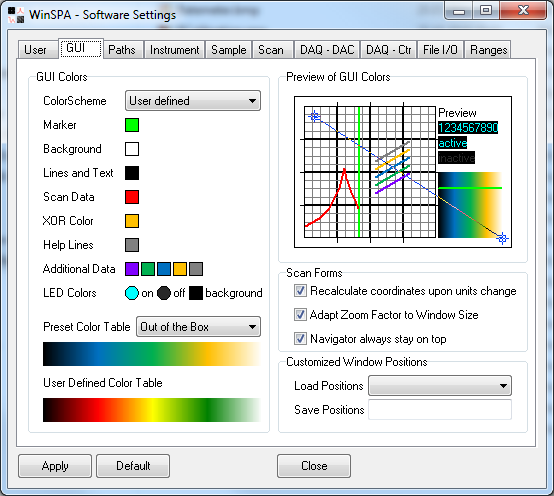Maximize the Software Settings window
The image size is (554, 496).
pyautogui.click(x=486, y=11)
